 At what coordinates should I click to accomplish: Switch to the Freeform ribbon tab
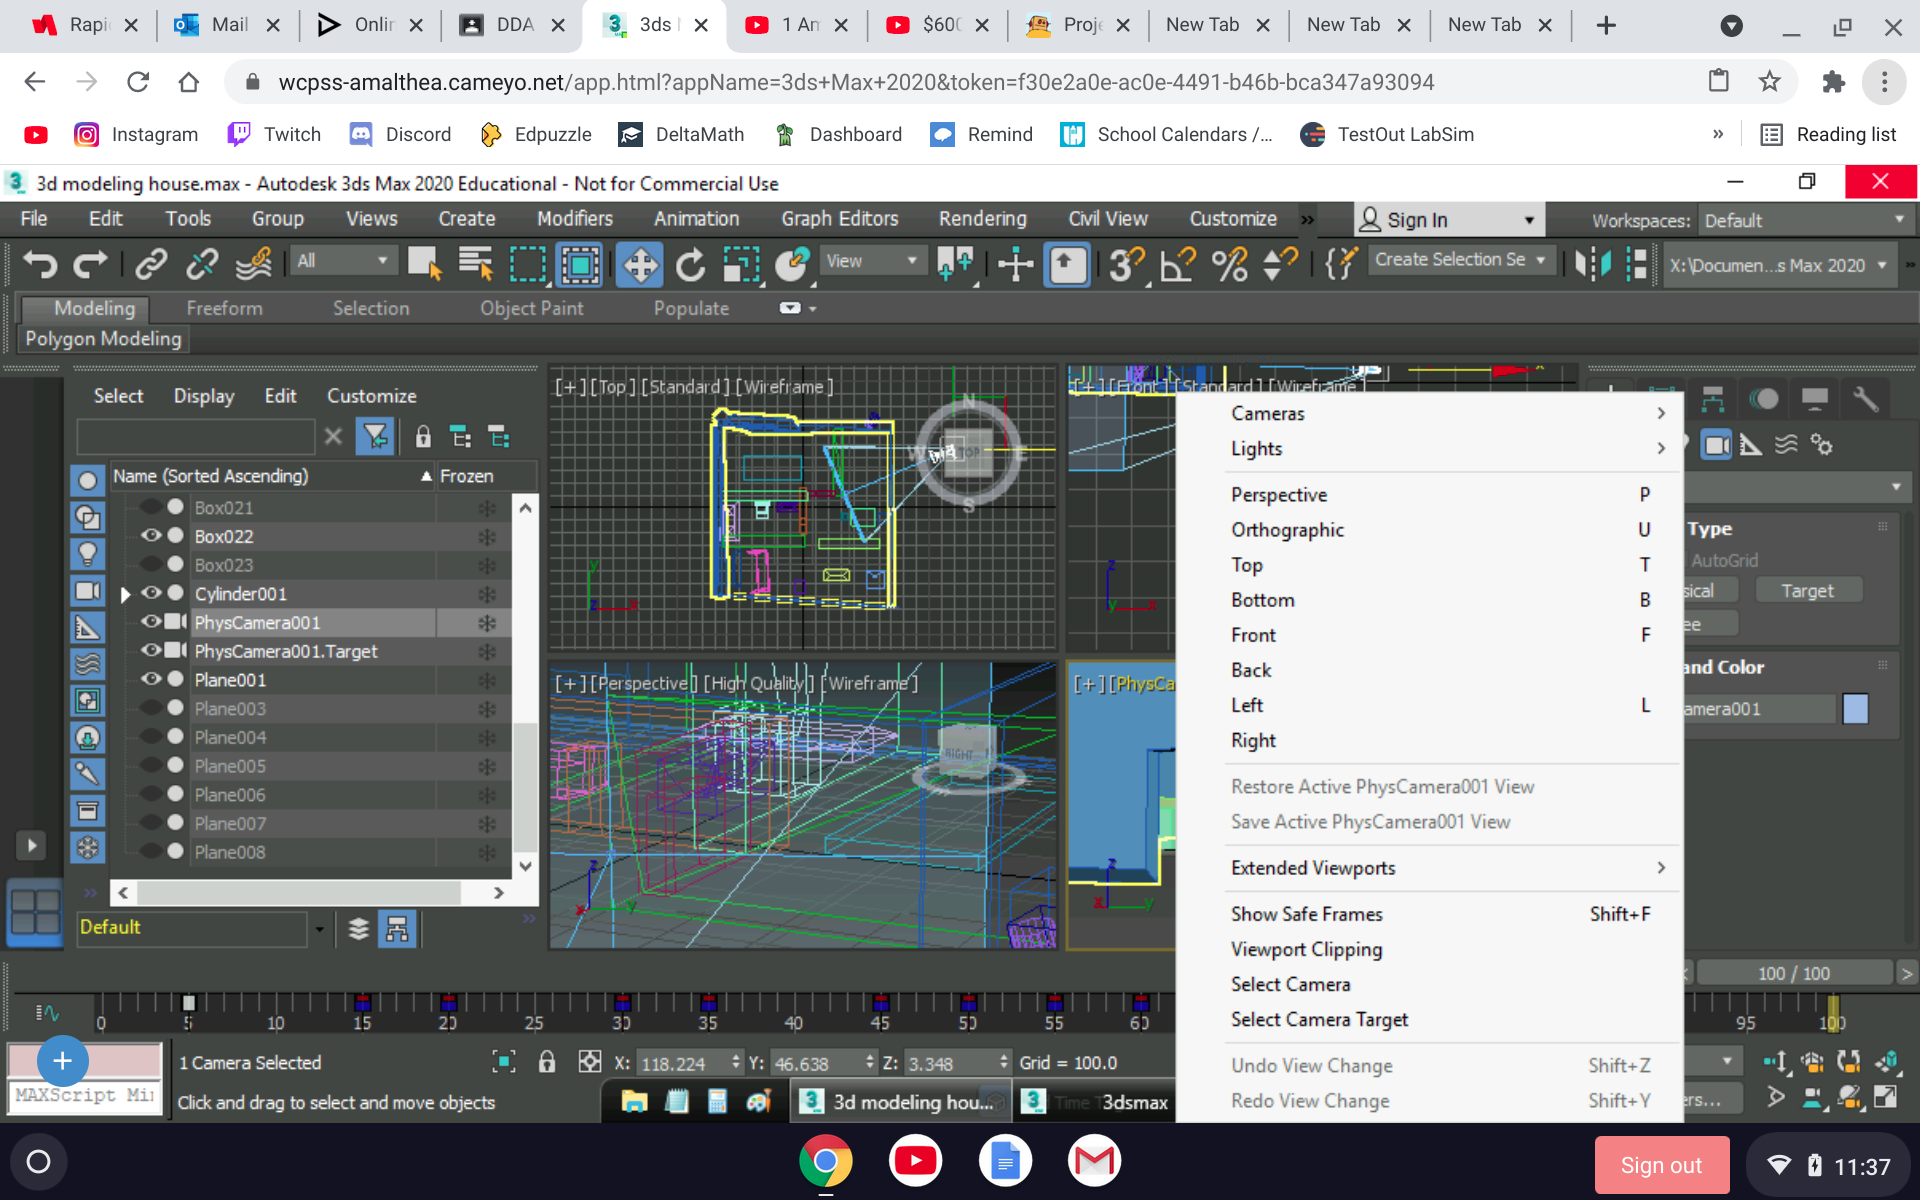(x=224, y=308)
